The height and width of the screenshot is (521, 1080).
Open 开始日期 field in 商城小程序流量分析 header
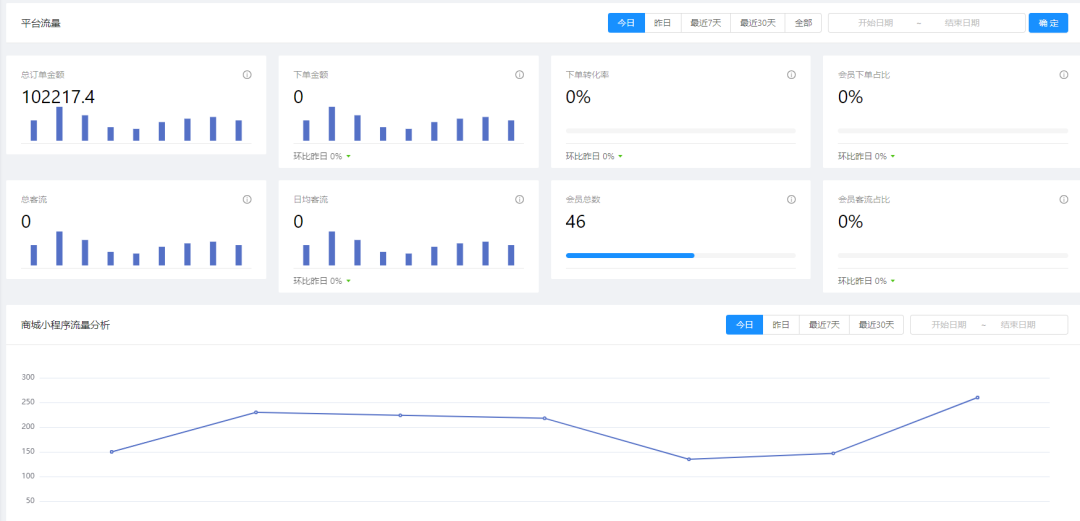click(x=948, y=325)
